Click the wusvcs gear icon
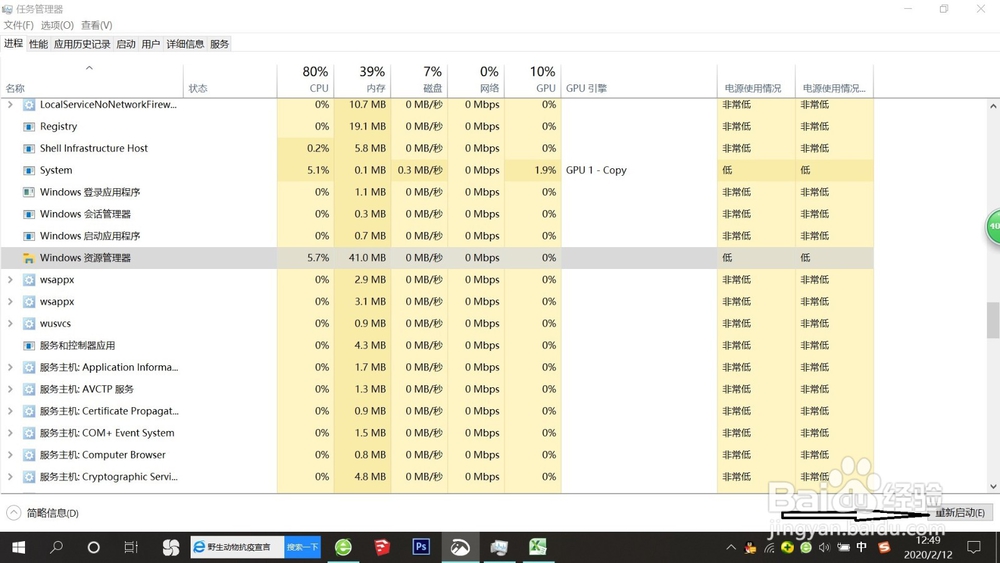This screenshot has width=1000, height=563. (29, 323)
